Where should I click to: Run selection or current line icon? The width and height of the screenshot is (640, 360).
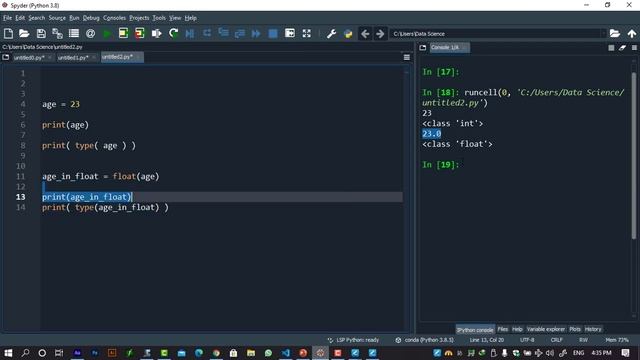[156, 33]
